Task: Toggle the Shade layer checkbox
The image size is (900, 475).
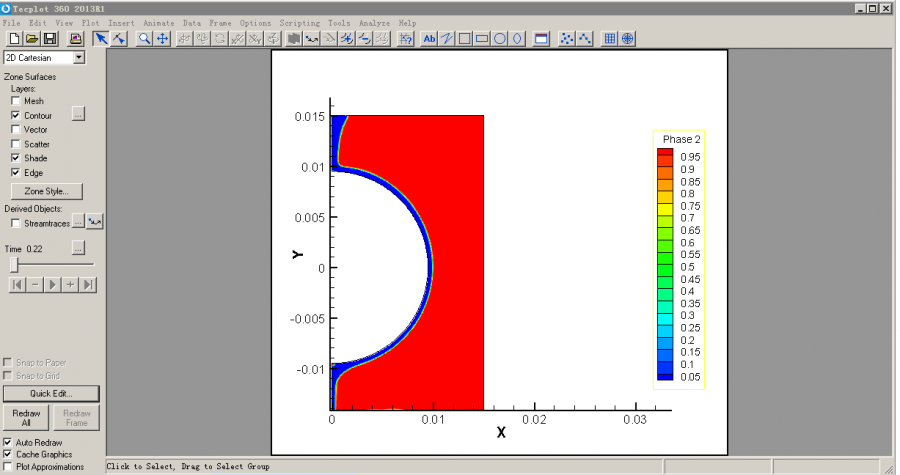Action: [x=16, y=158]
